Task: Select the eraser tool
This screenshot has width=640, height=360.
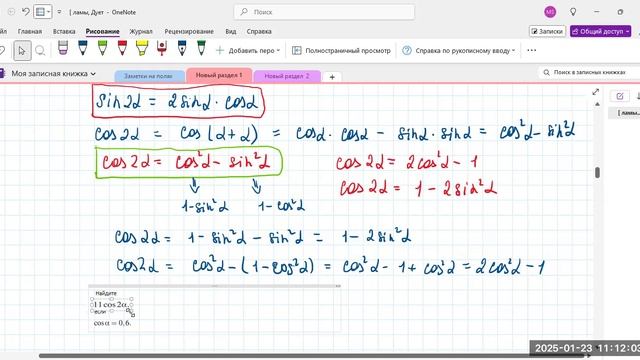Action: 63,48
